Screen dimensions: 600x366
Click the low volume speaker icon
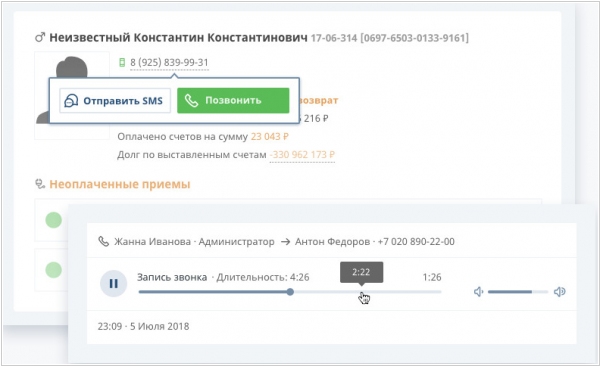click(478, 292)
